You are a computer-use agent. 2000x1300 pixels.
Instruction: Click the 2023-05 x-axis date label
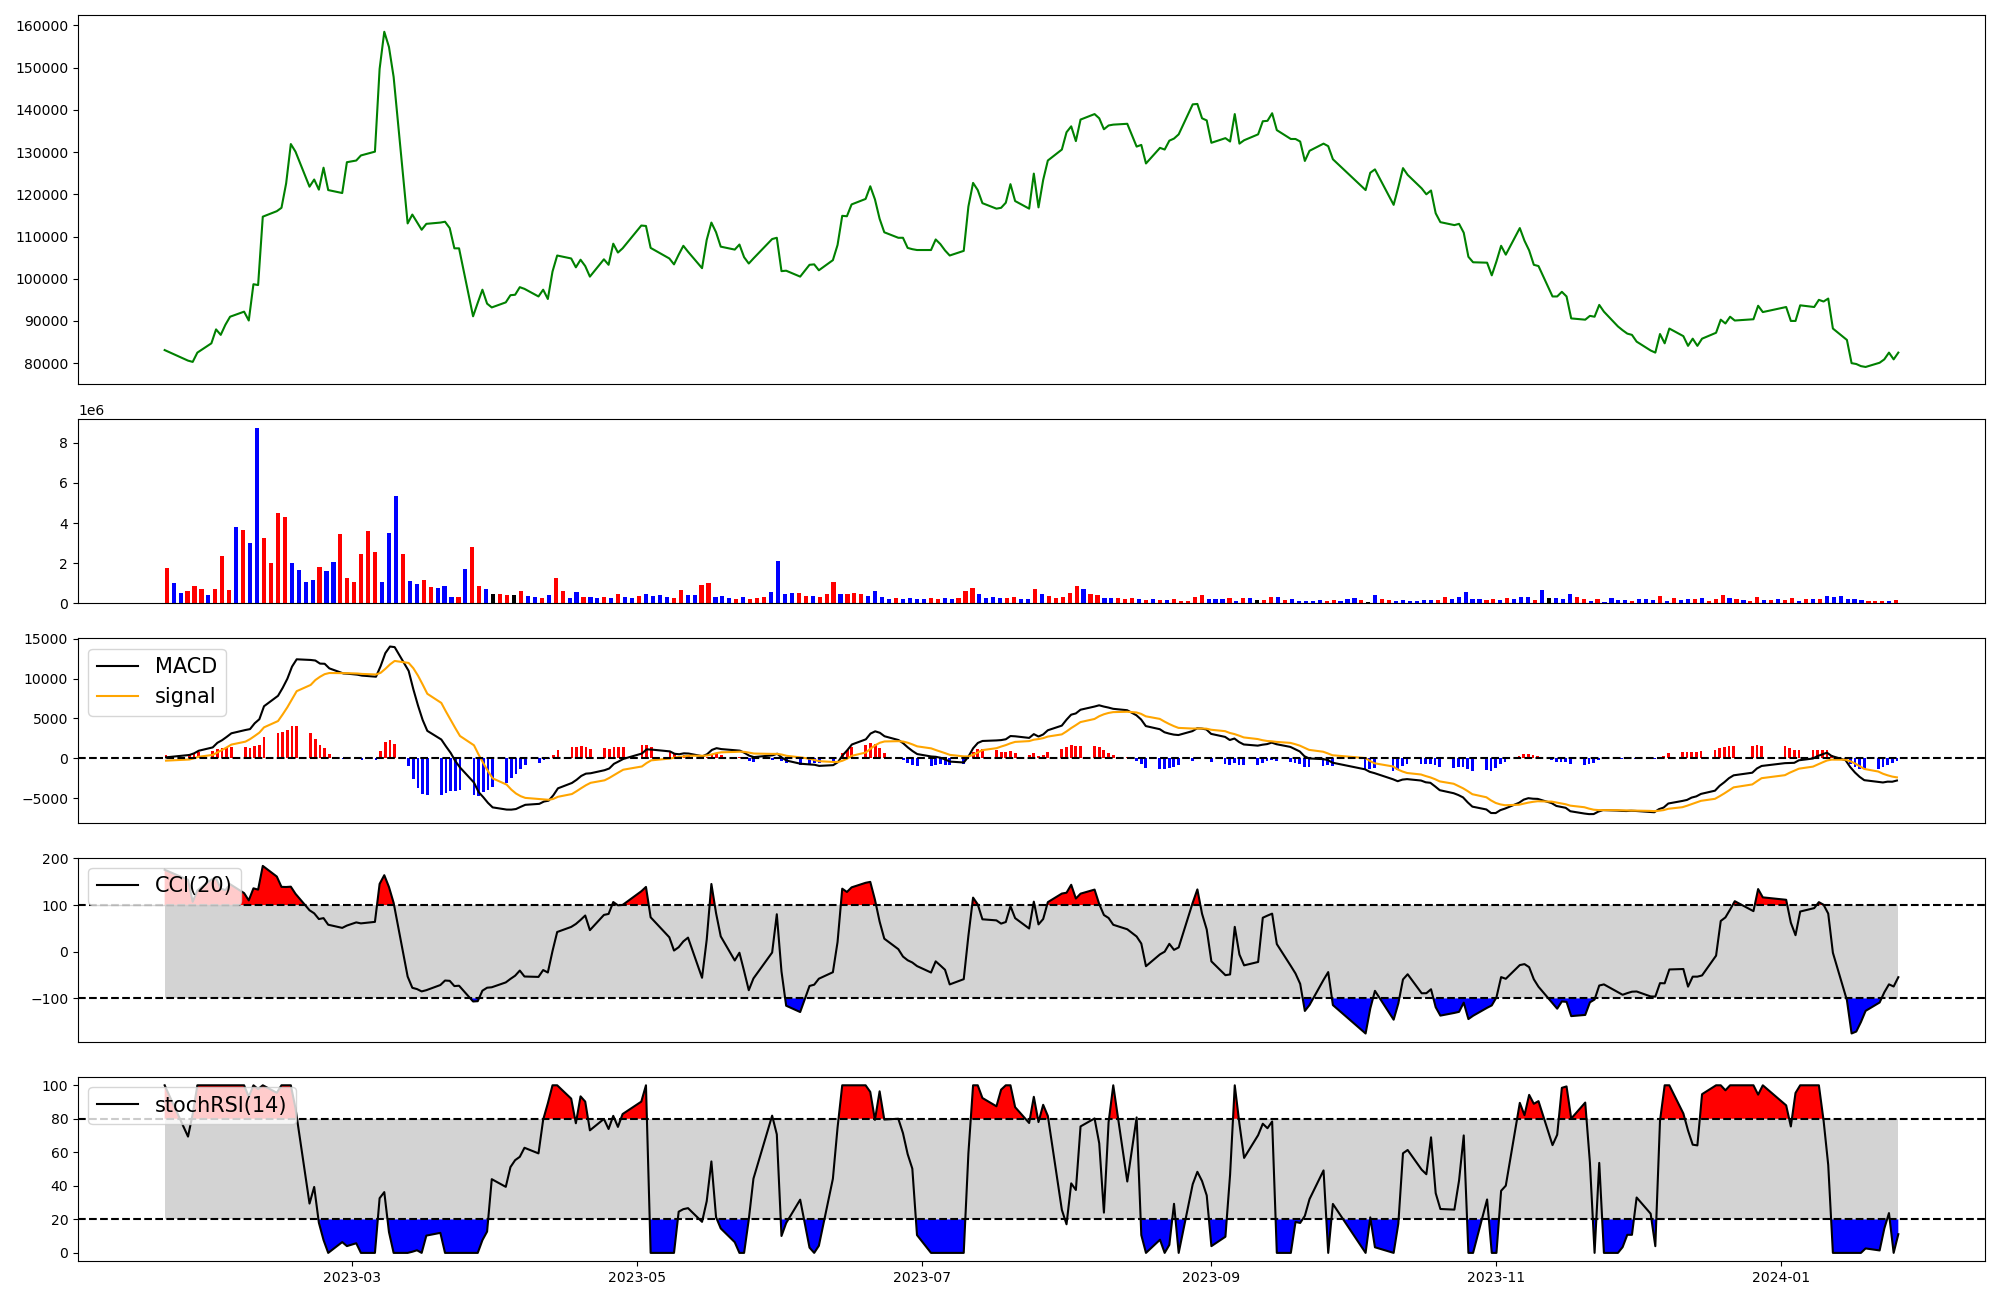[637, 1277]
